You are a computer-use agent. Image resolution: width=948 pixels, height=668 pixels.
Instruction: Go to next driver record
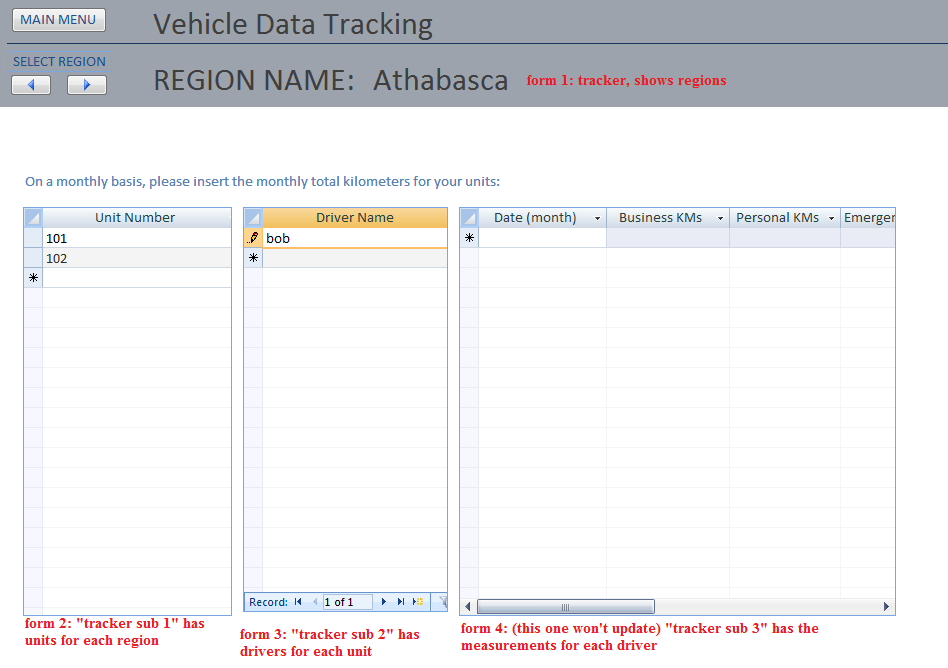[383, 602]
